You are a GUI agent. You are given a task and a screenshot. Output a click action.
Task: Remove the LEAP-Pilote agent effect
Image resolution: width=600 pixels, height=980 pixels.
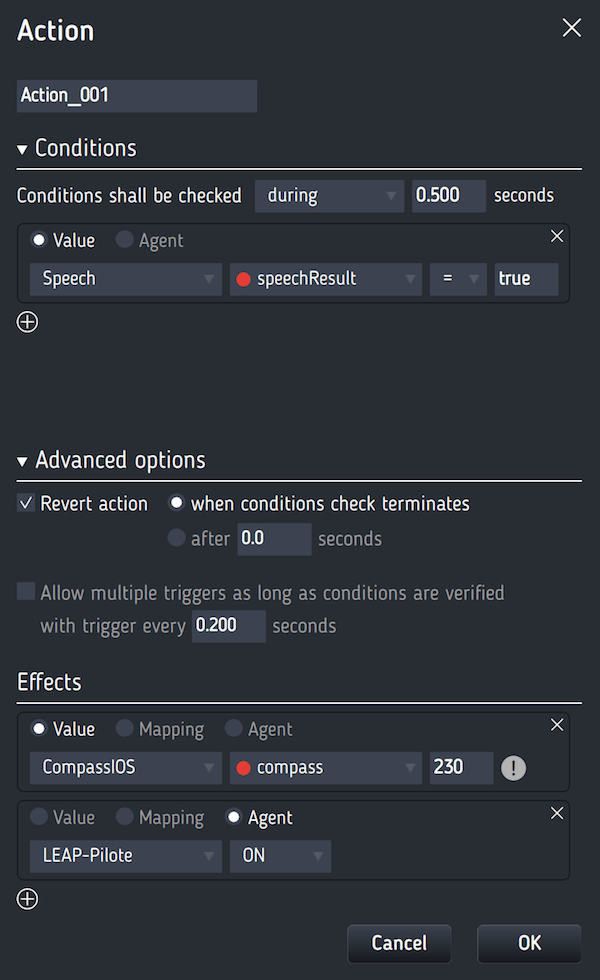coord(557,813)
